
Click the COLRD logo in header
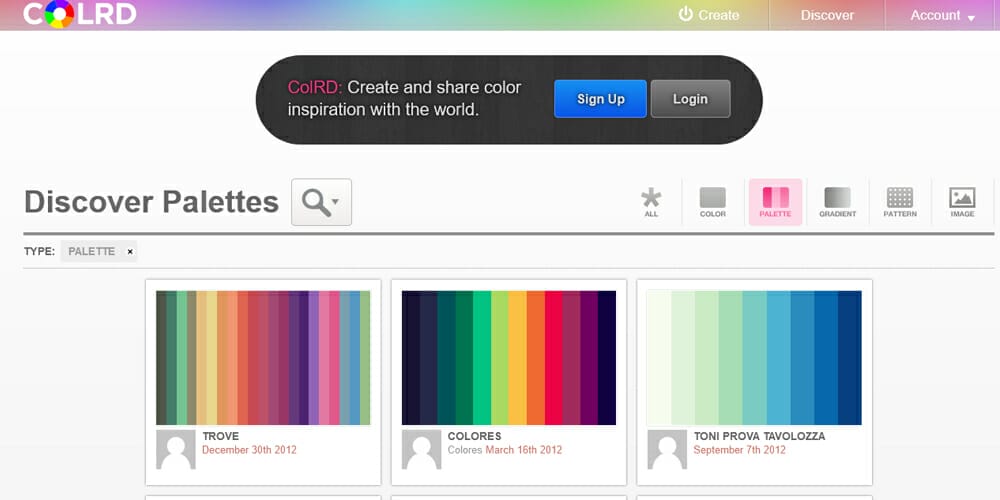click(x=80, y=14)
